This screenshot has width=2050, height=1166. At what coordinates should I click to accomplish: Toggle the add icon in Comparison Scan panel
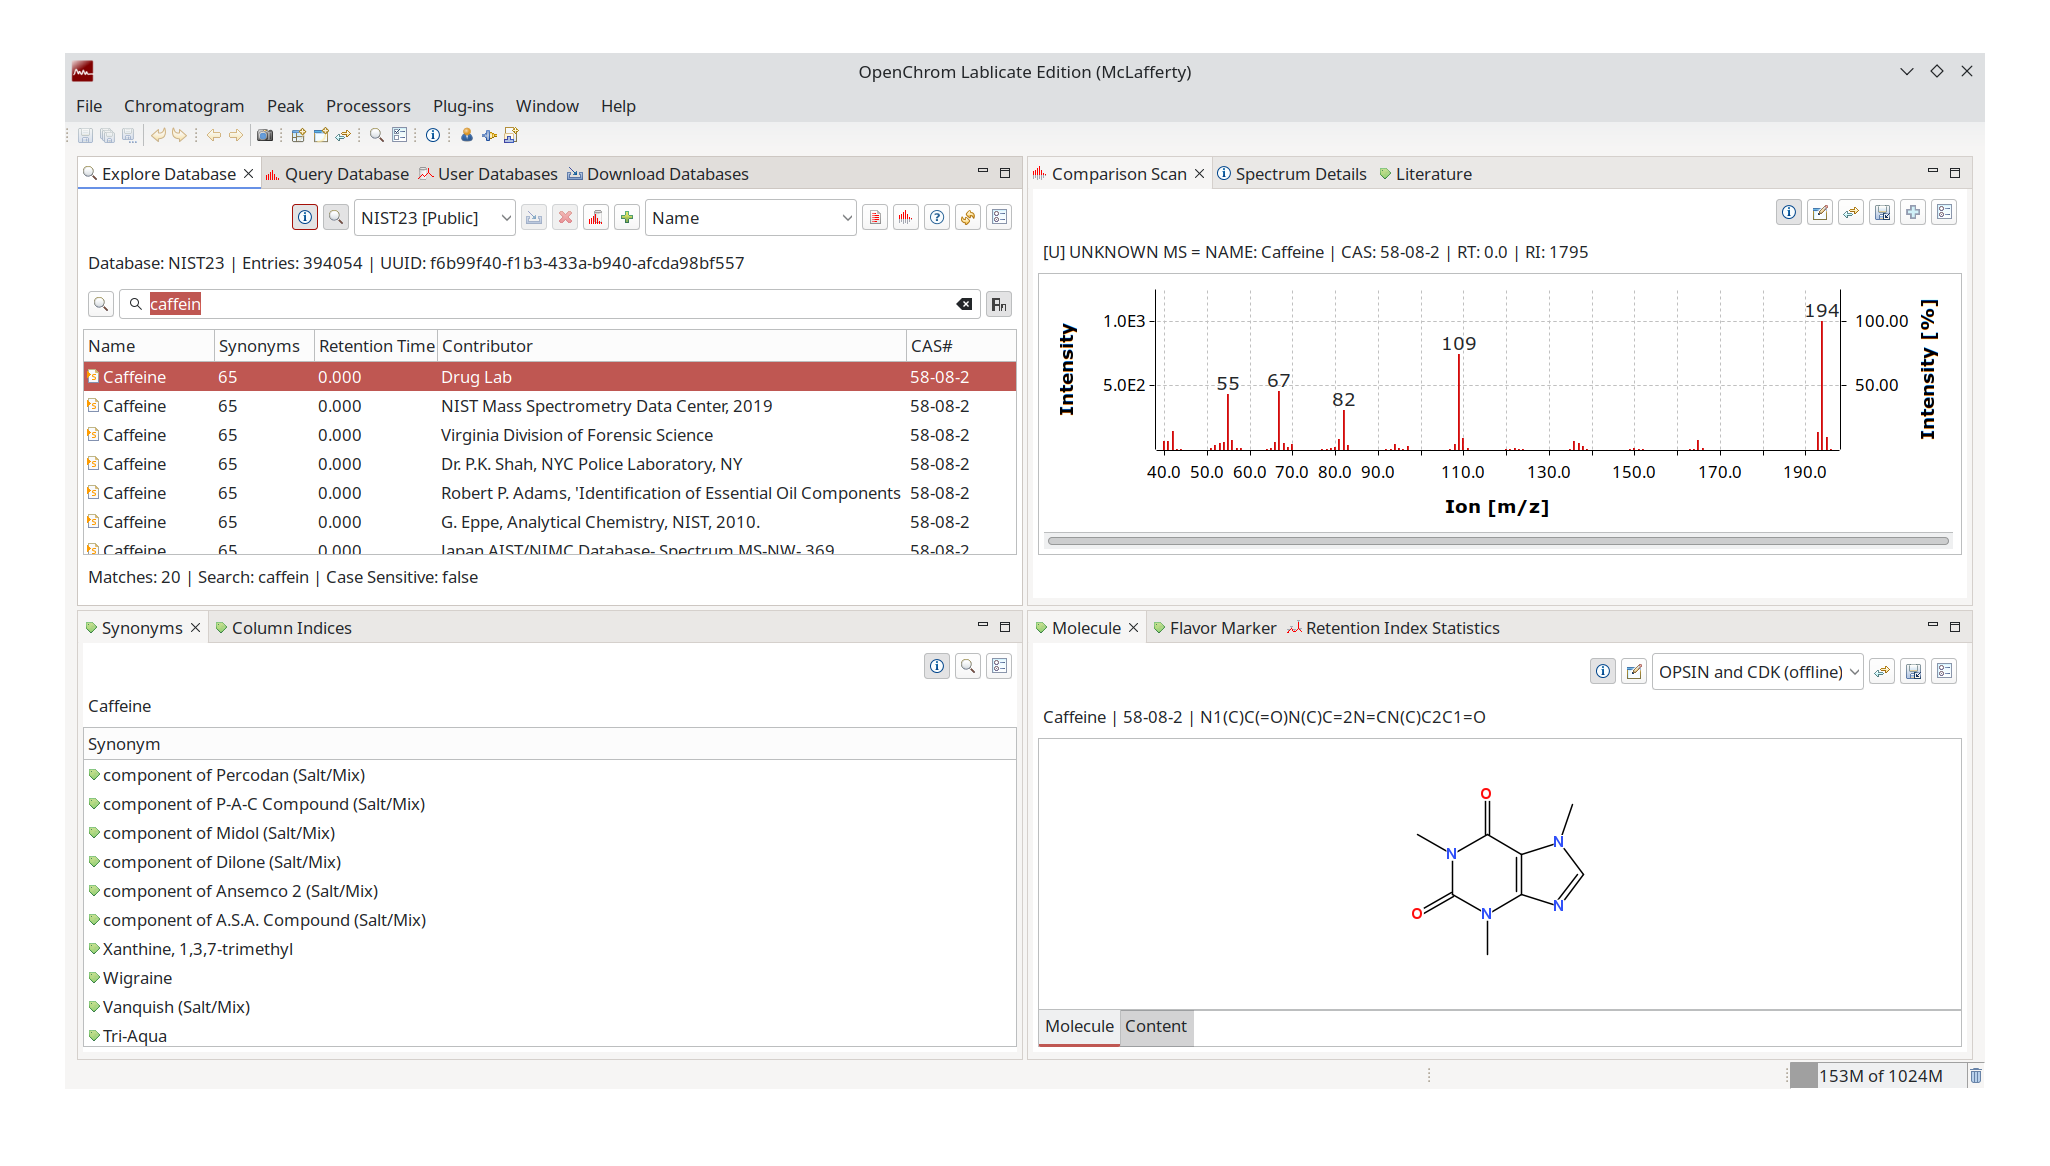pyautogui.click(x=1913, y=212)
